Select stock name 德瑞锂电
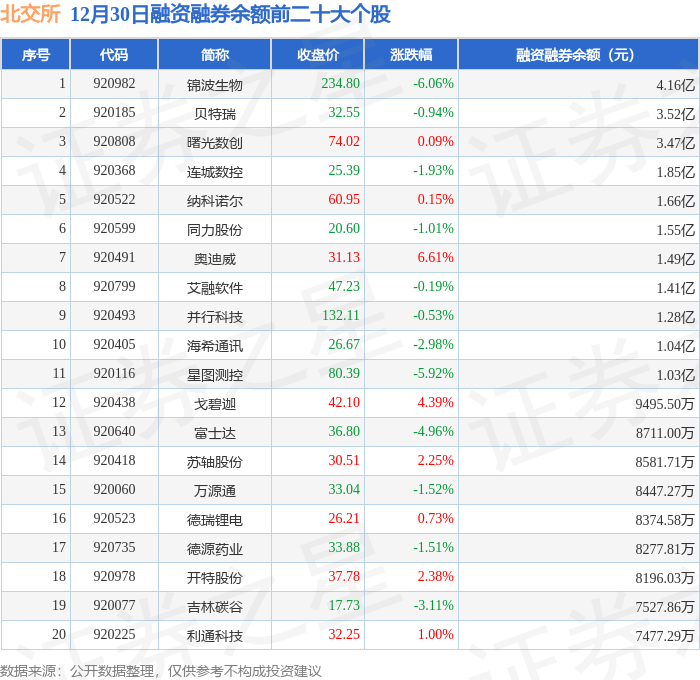700x680 pixels. tap(215, 520)
